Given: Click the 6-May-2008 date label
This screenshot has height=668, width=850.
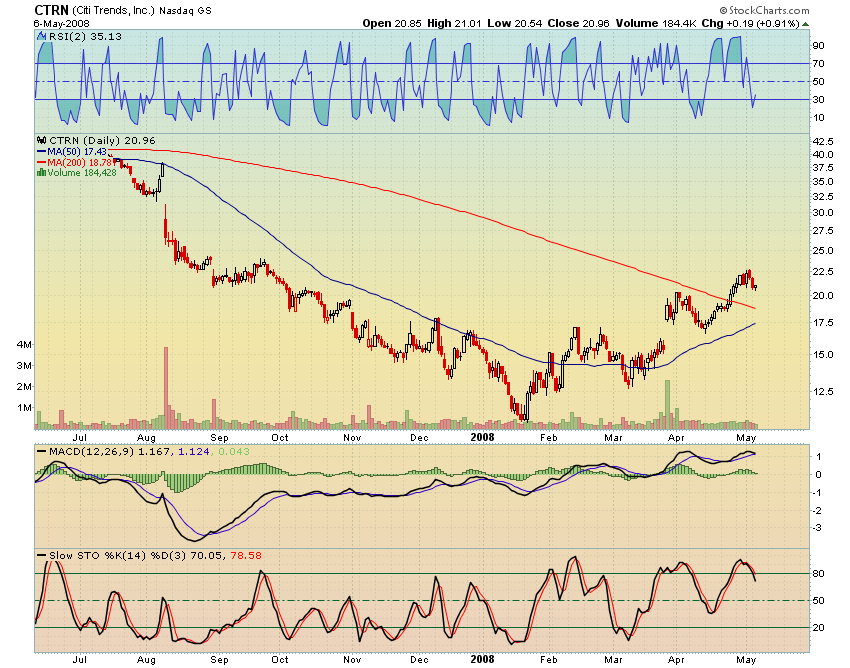Looking at the screenshot, I should pyautogui.click(x=61, y=24).
